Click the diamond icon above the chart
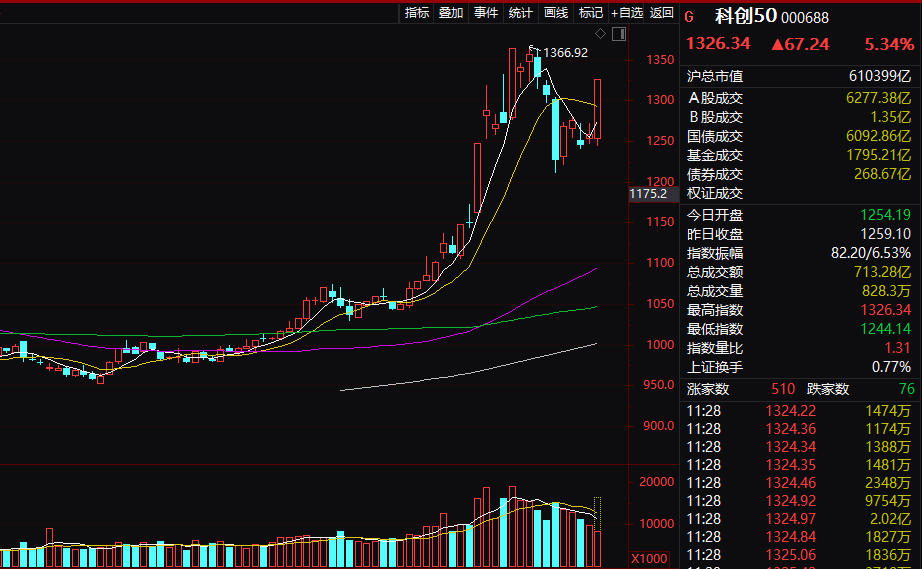This screenshot has height=569, width=922. pos(600,33)
